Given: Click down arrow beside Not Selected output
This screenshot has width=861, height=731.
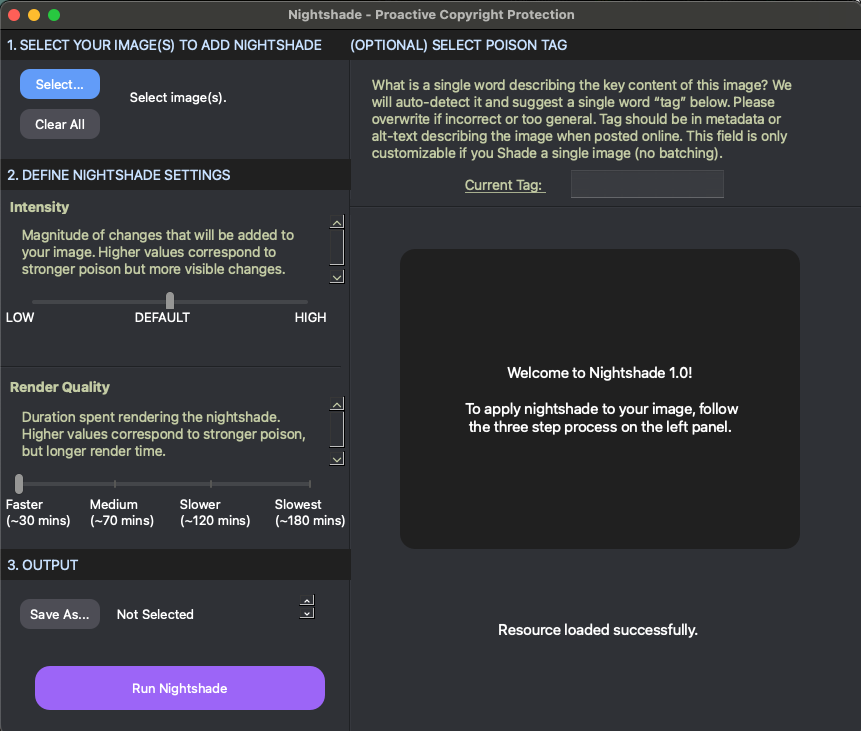Looking at the screenshot, I should pos(308,613).
